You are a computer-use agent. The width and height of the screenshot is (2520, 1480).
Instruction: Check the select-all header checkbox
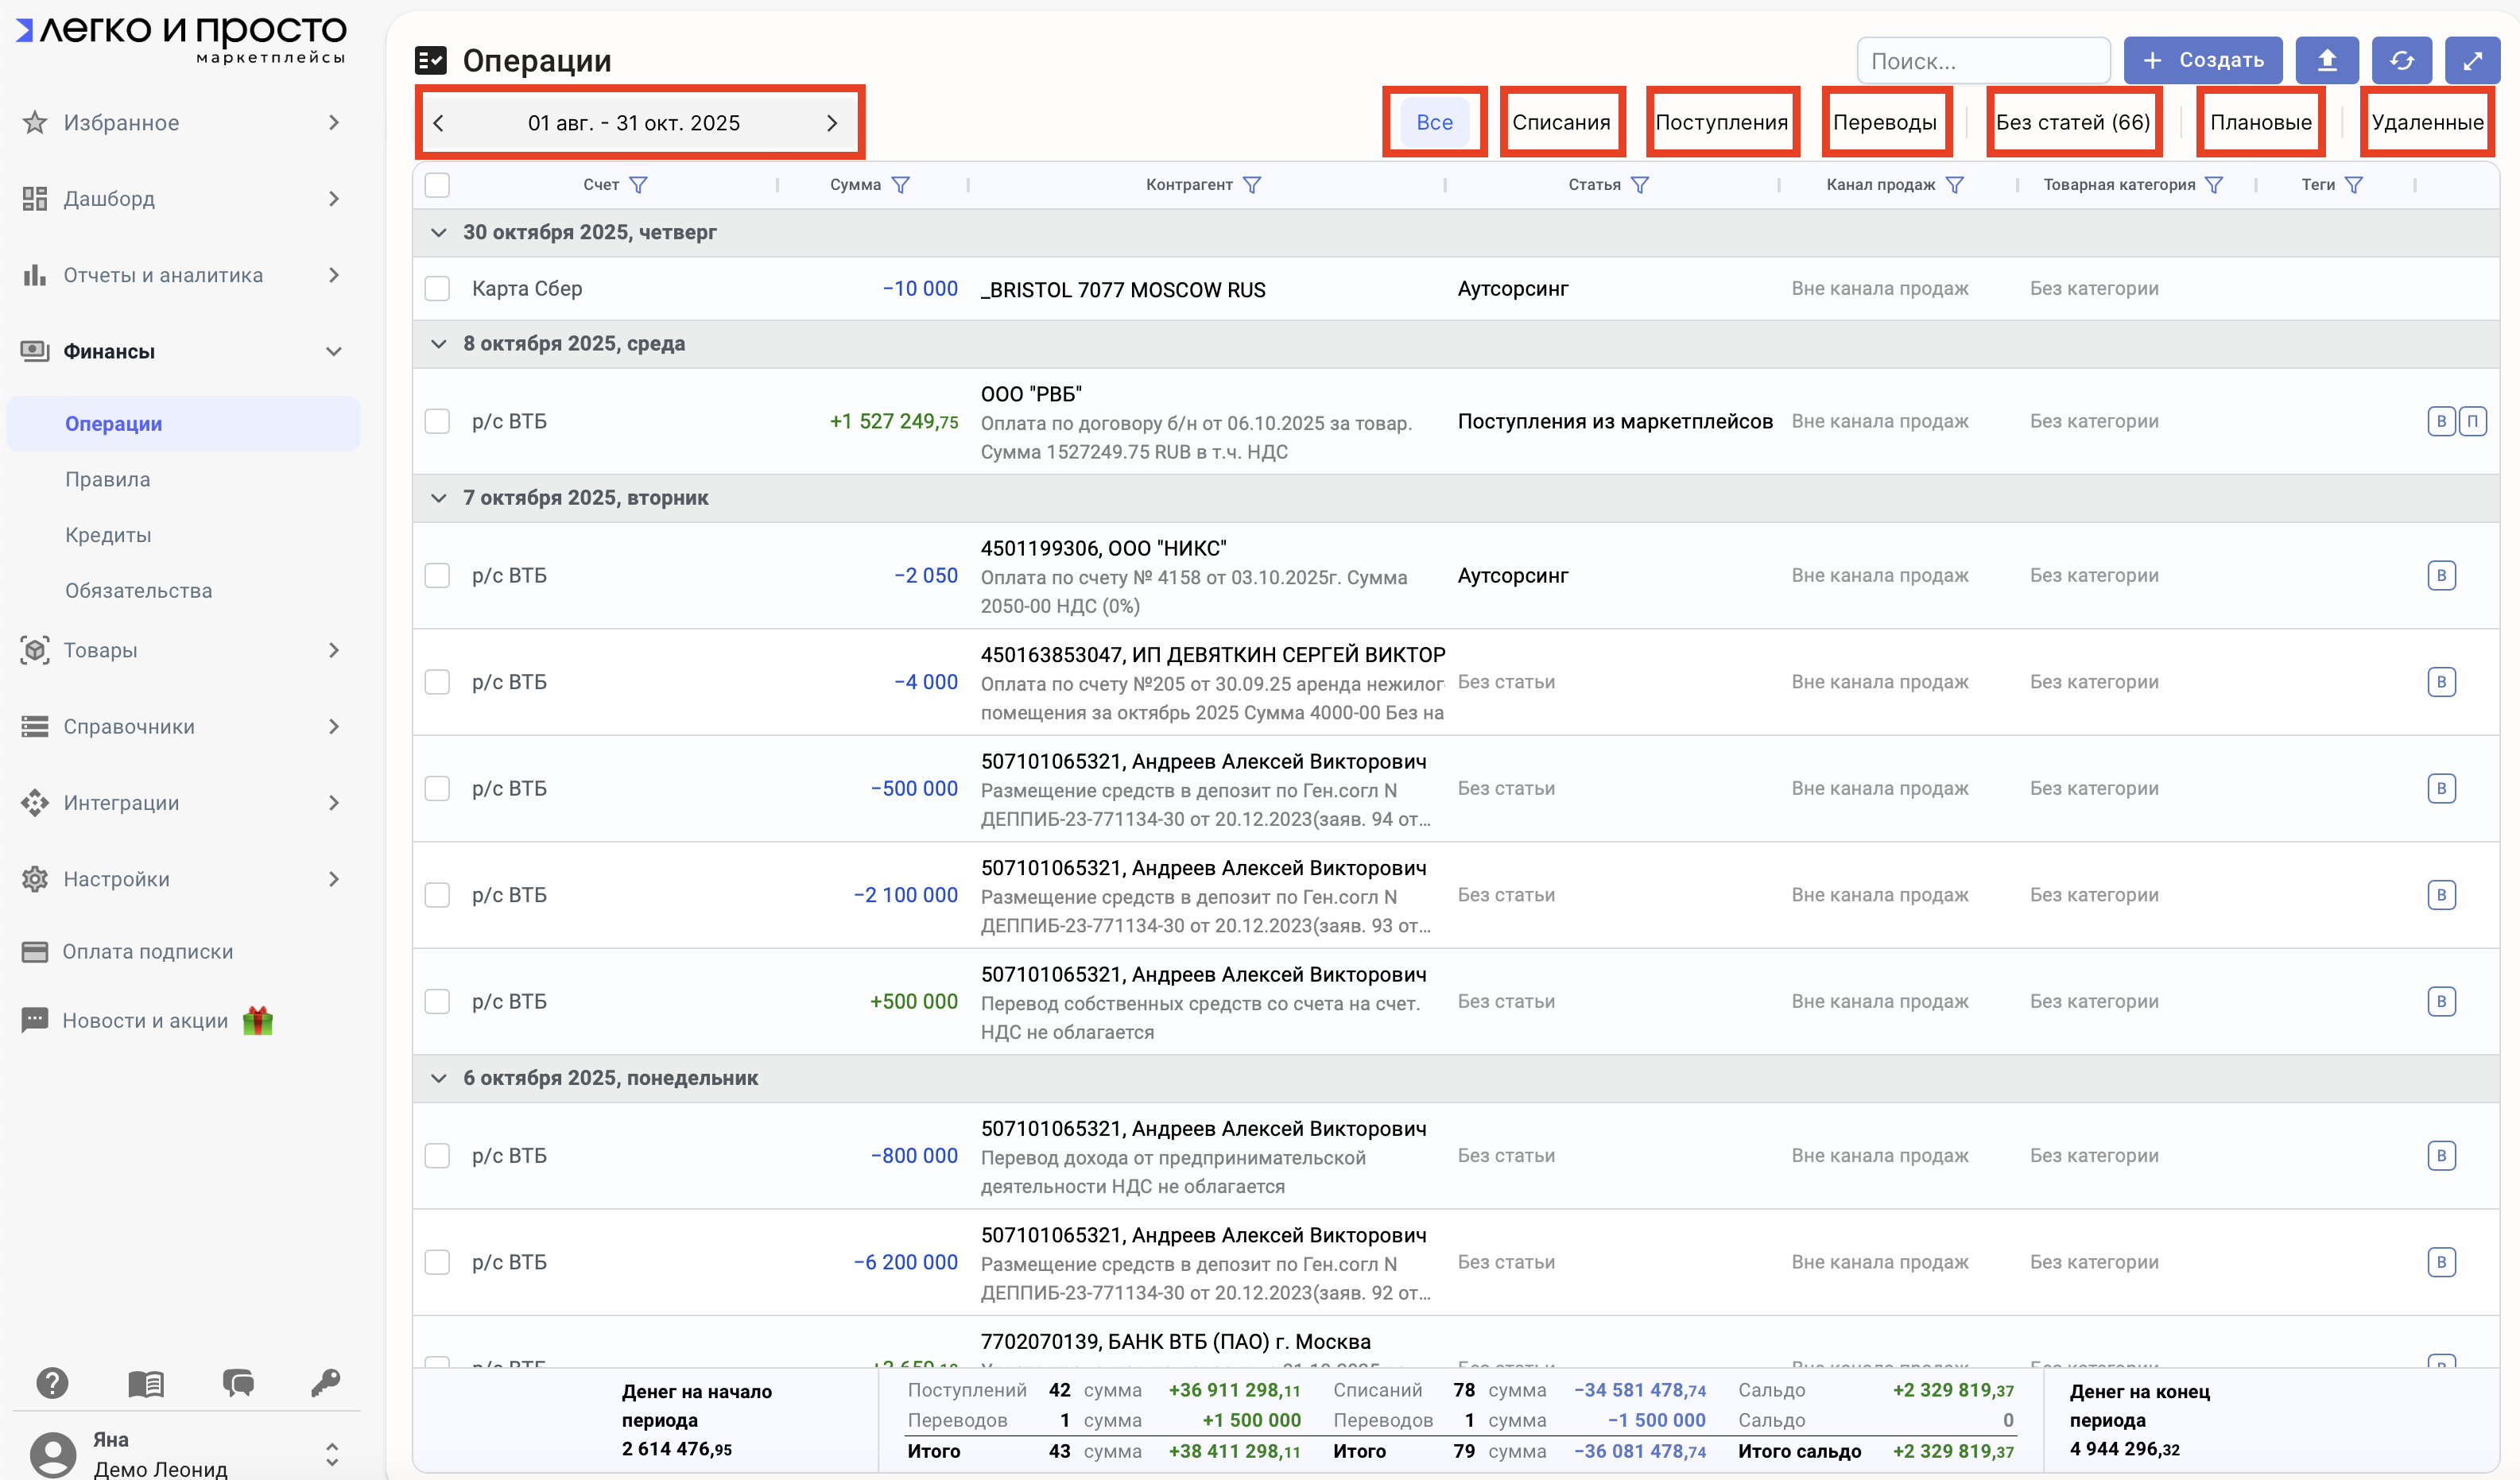point(437,185)
